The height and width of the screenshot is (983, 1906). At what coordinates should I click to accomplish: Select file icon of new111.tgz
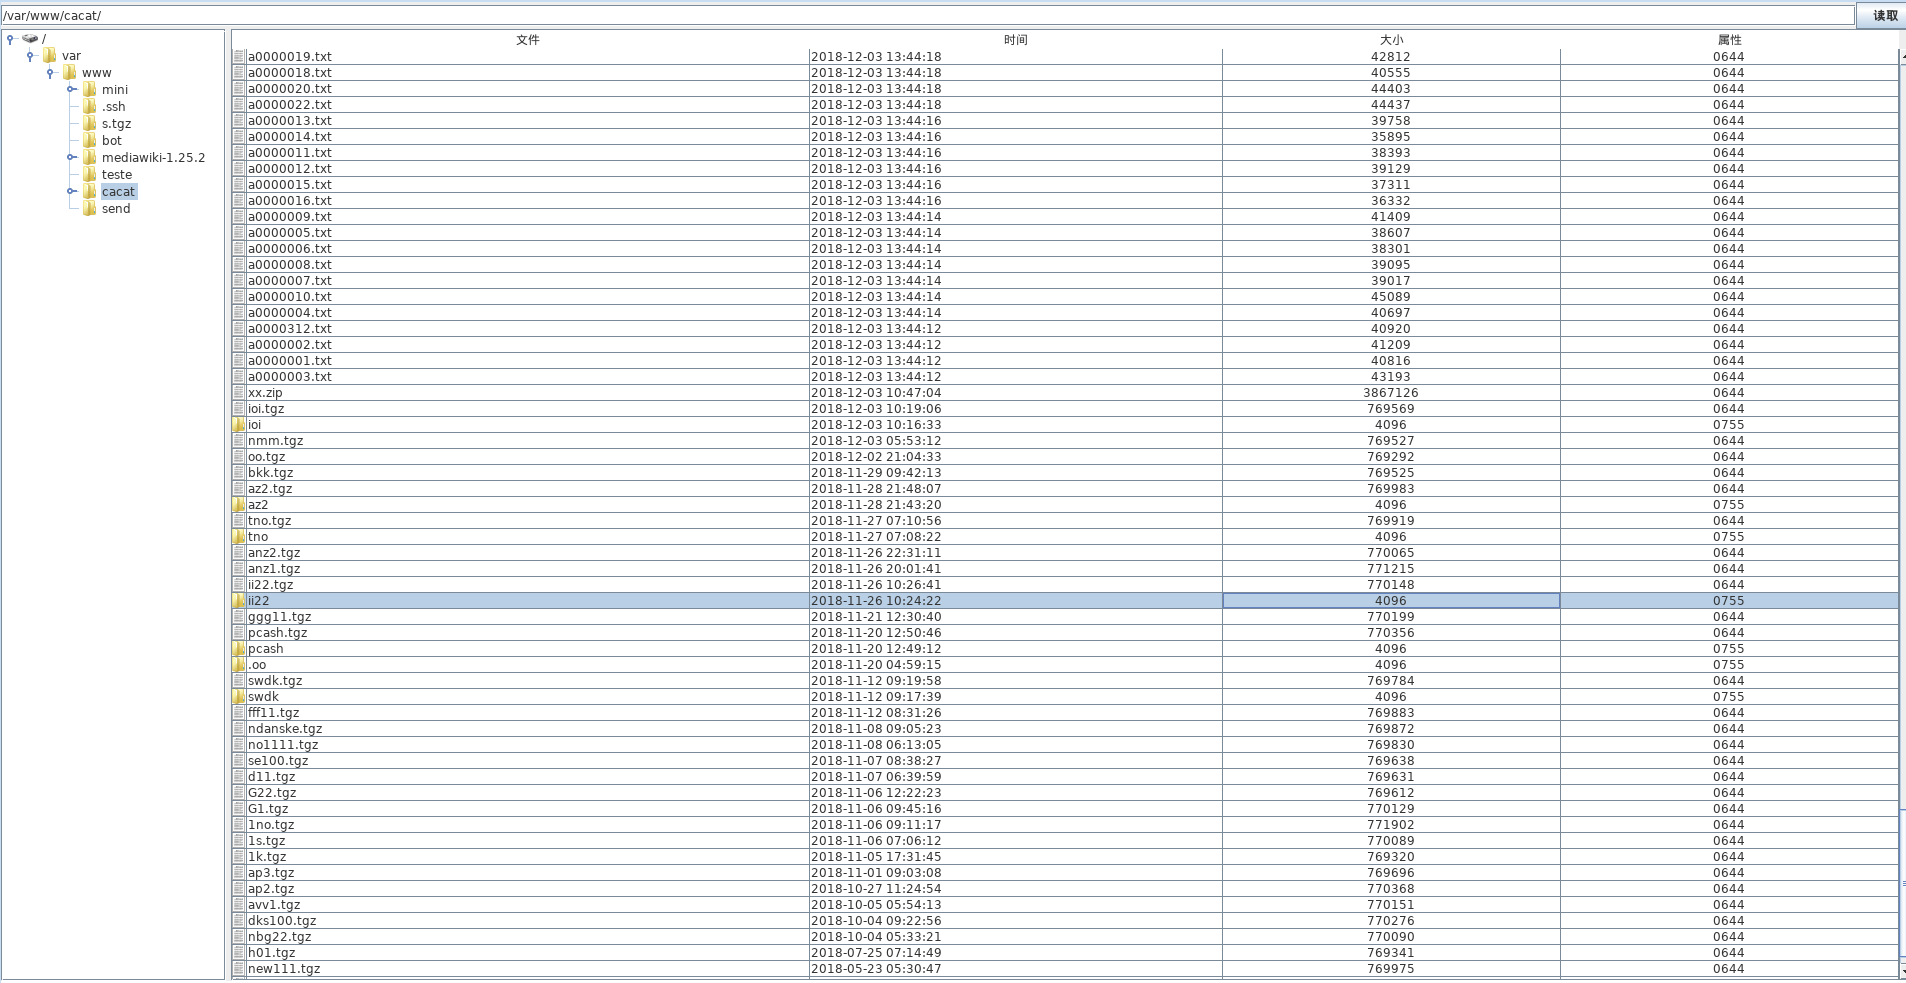coord(239,969)
